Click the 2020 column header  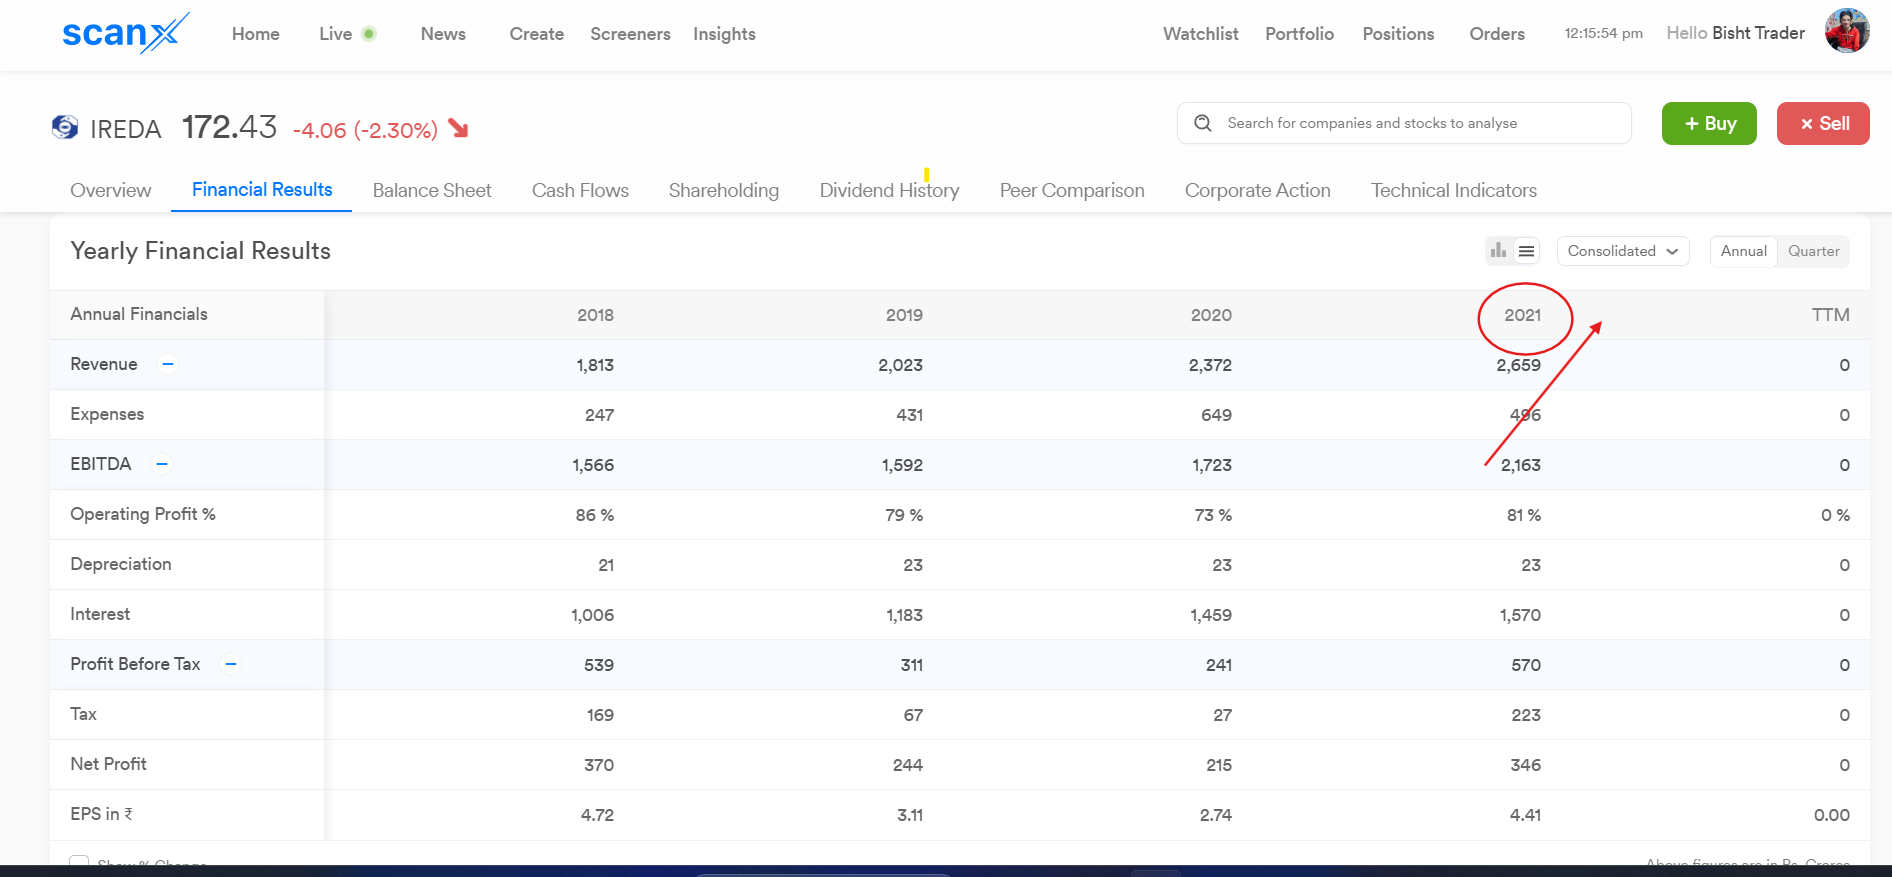[1211, 315]
